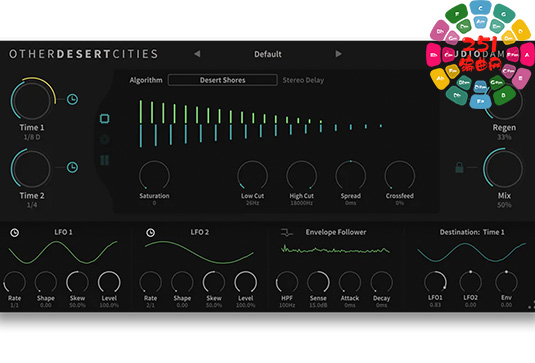The width and height of the screenshot is (535, 363).
Task: Click the square icon beside the delay display
Action: (104, 118)
